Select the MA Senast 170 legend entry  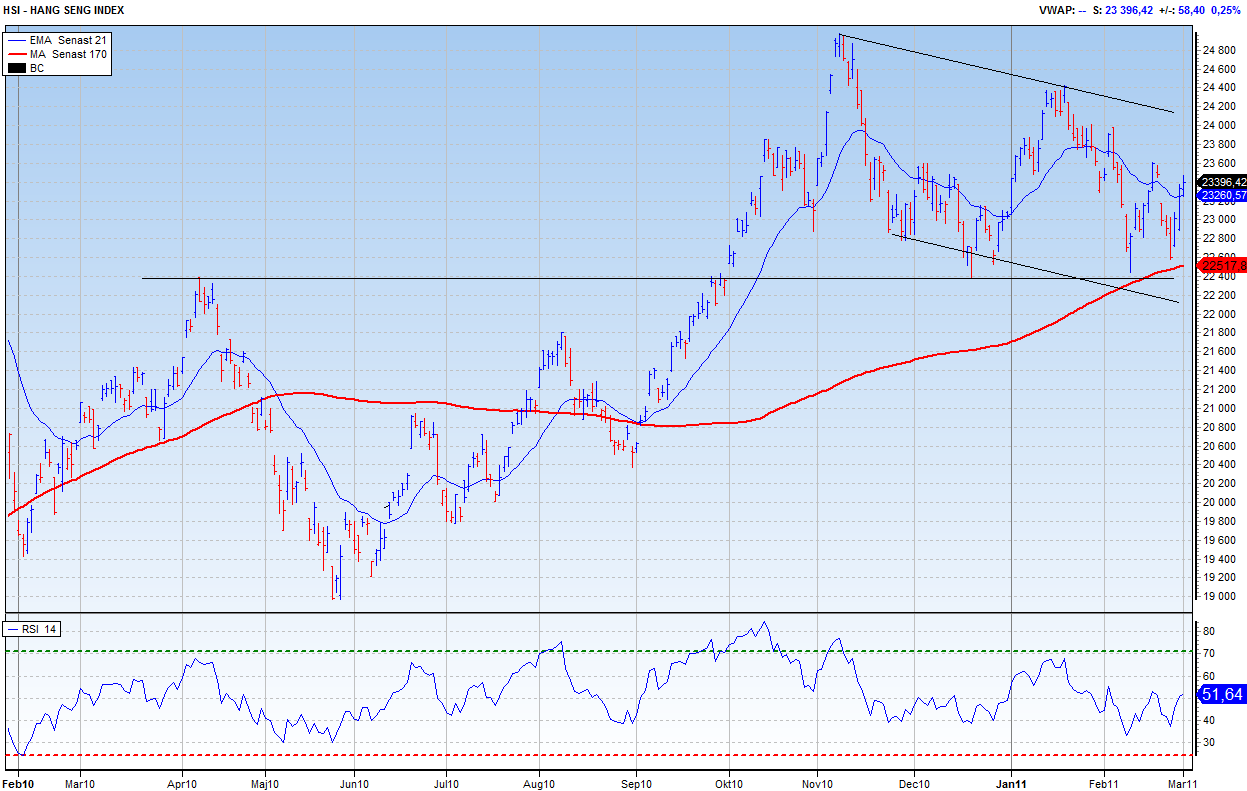click(x=68, y=54)
